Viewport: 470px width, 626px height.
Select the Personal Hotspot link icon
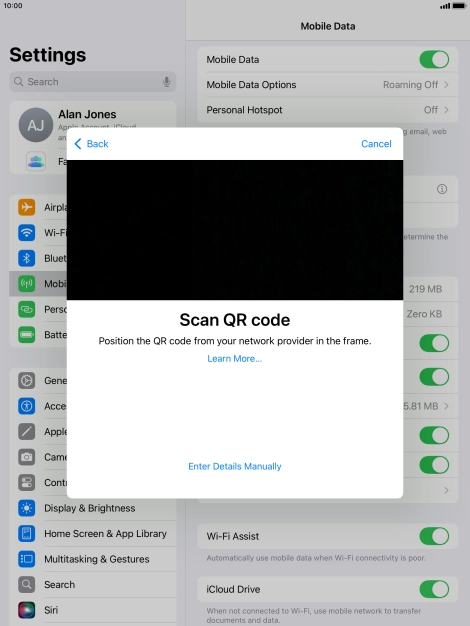(x=27, y=309)
